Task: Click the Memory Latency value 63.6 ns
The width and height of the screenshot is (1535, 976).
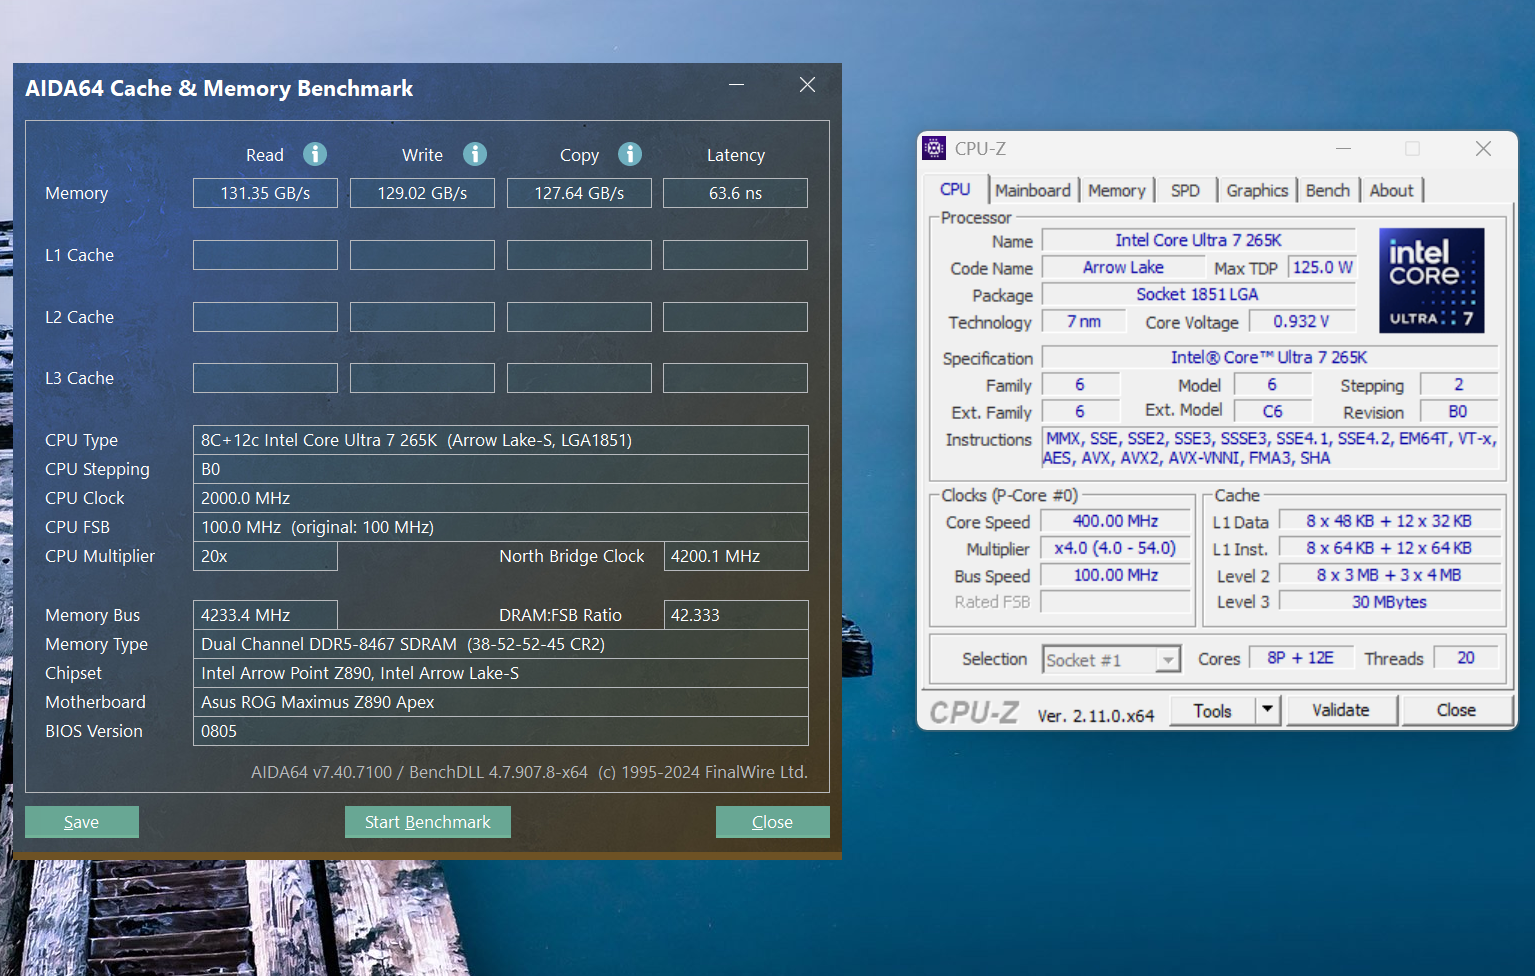Action: [x=735, y=193]
